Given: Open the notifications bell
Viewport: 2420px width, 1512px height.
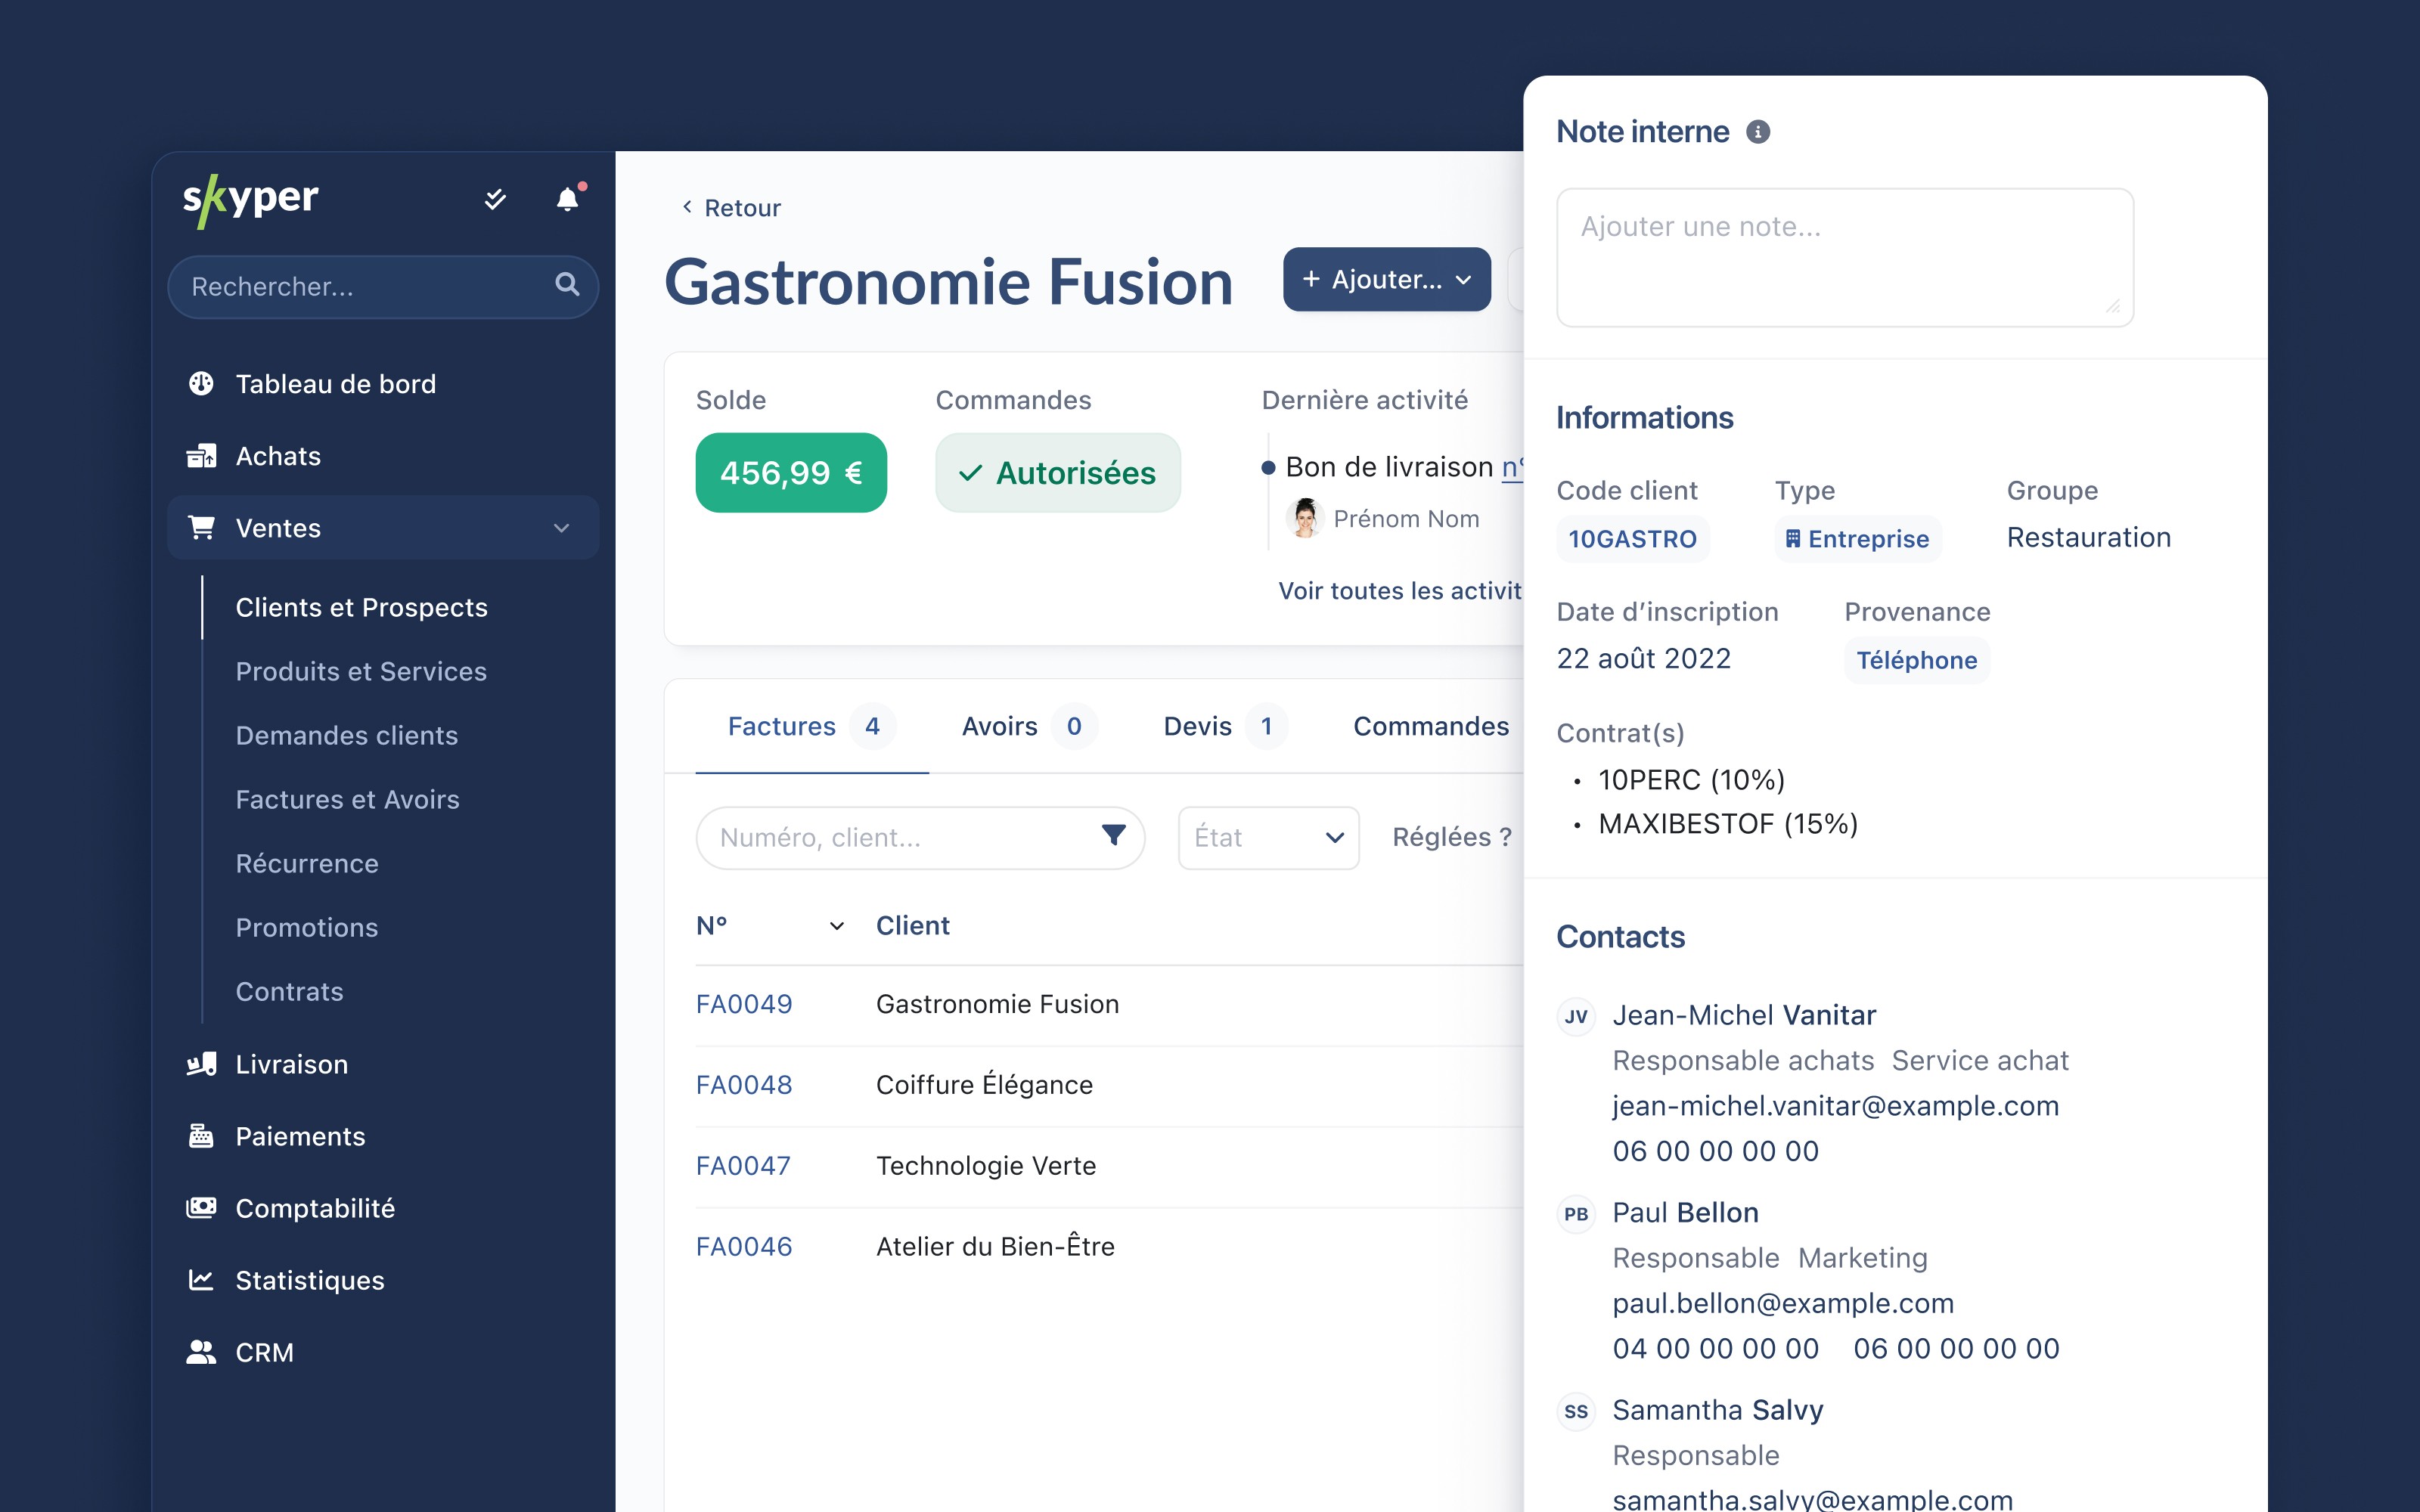Looking at the screenshot, I should tap(568, 199).
